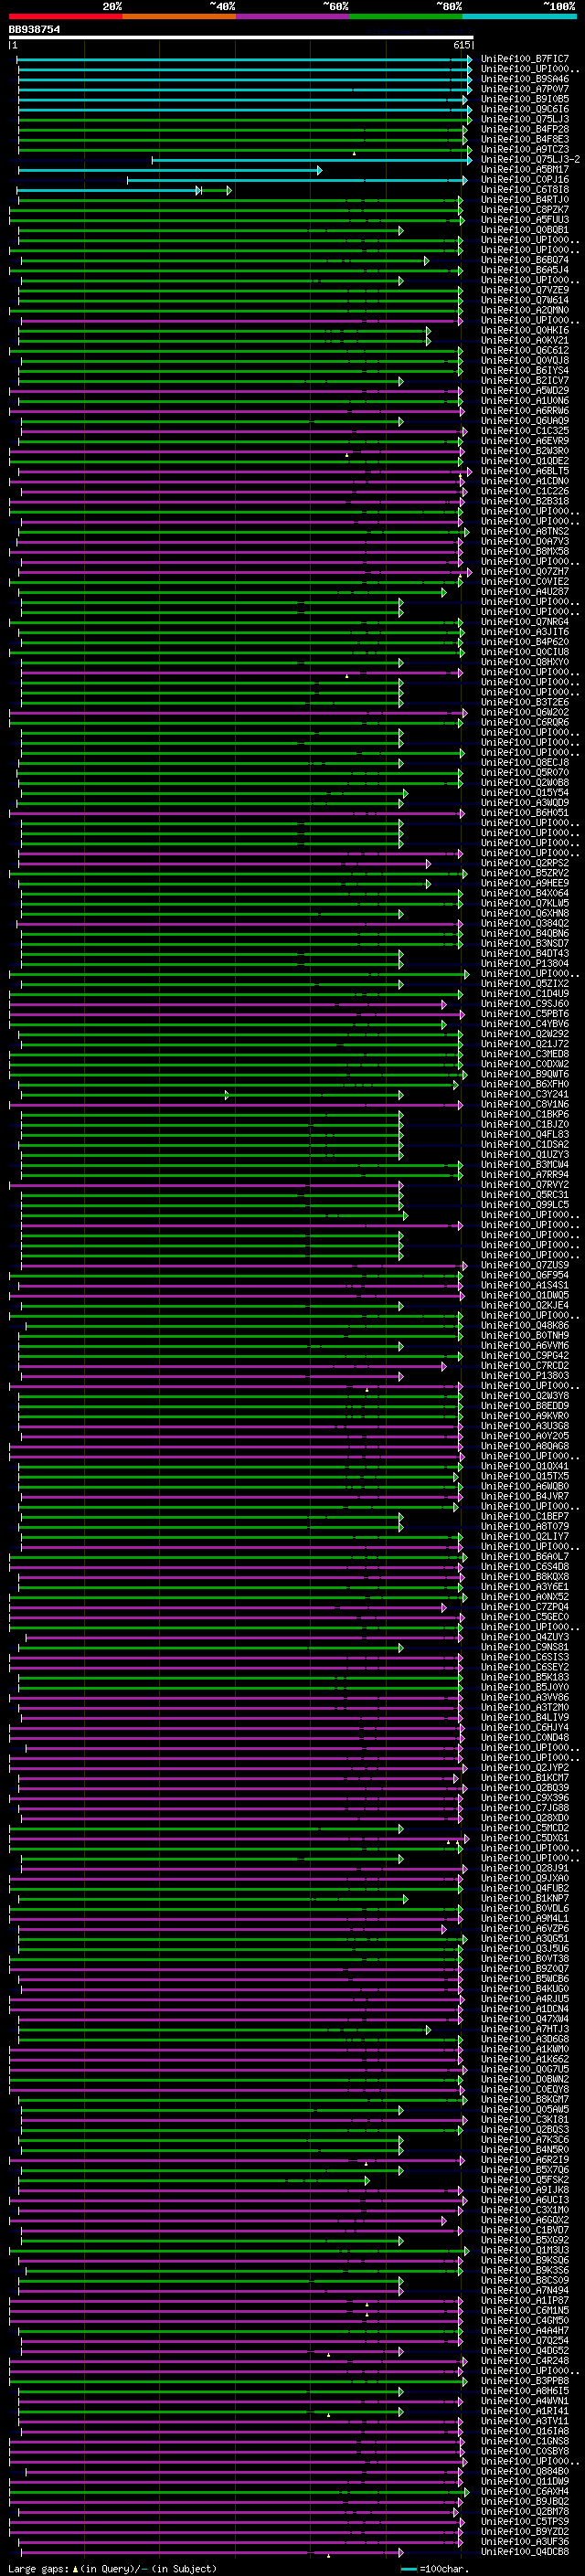Select hit label UniRef100_Q75LJ3-2
This screenshot has width=585, height=2576.
(530, 160)
